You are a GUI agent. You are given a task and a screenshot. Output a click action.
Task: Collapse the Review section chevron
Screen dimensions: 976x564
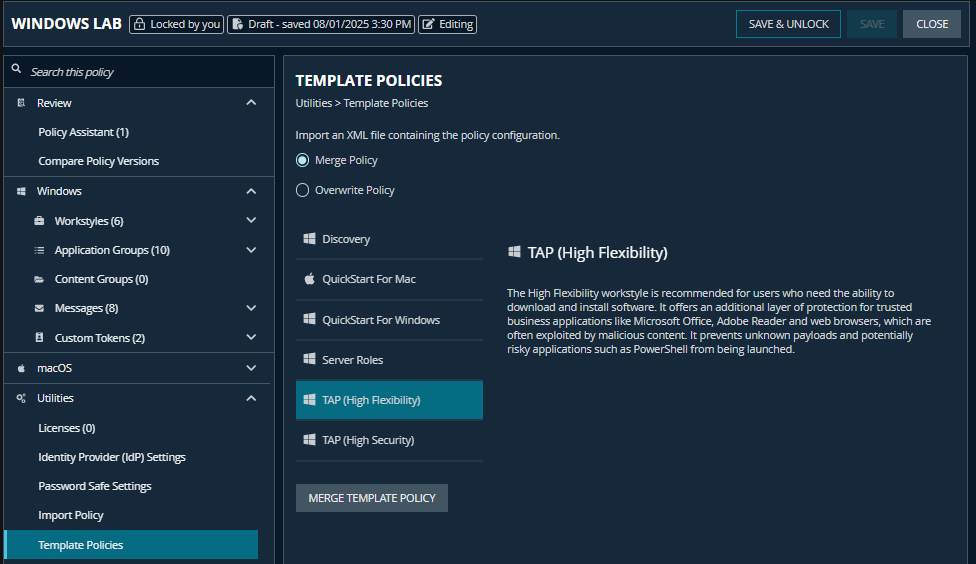[x=251, y=103]
